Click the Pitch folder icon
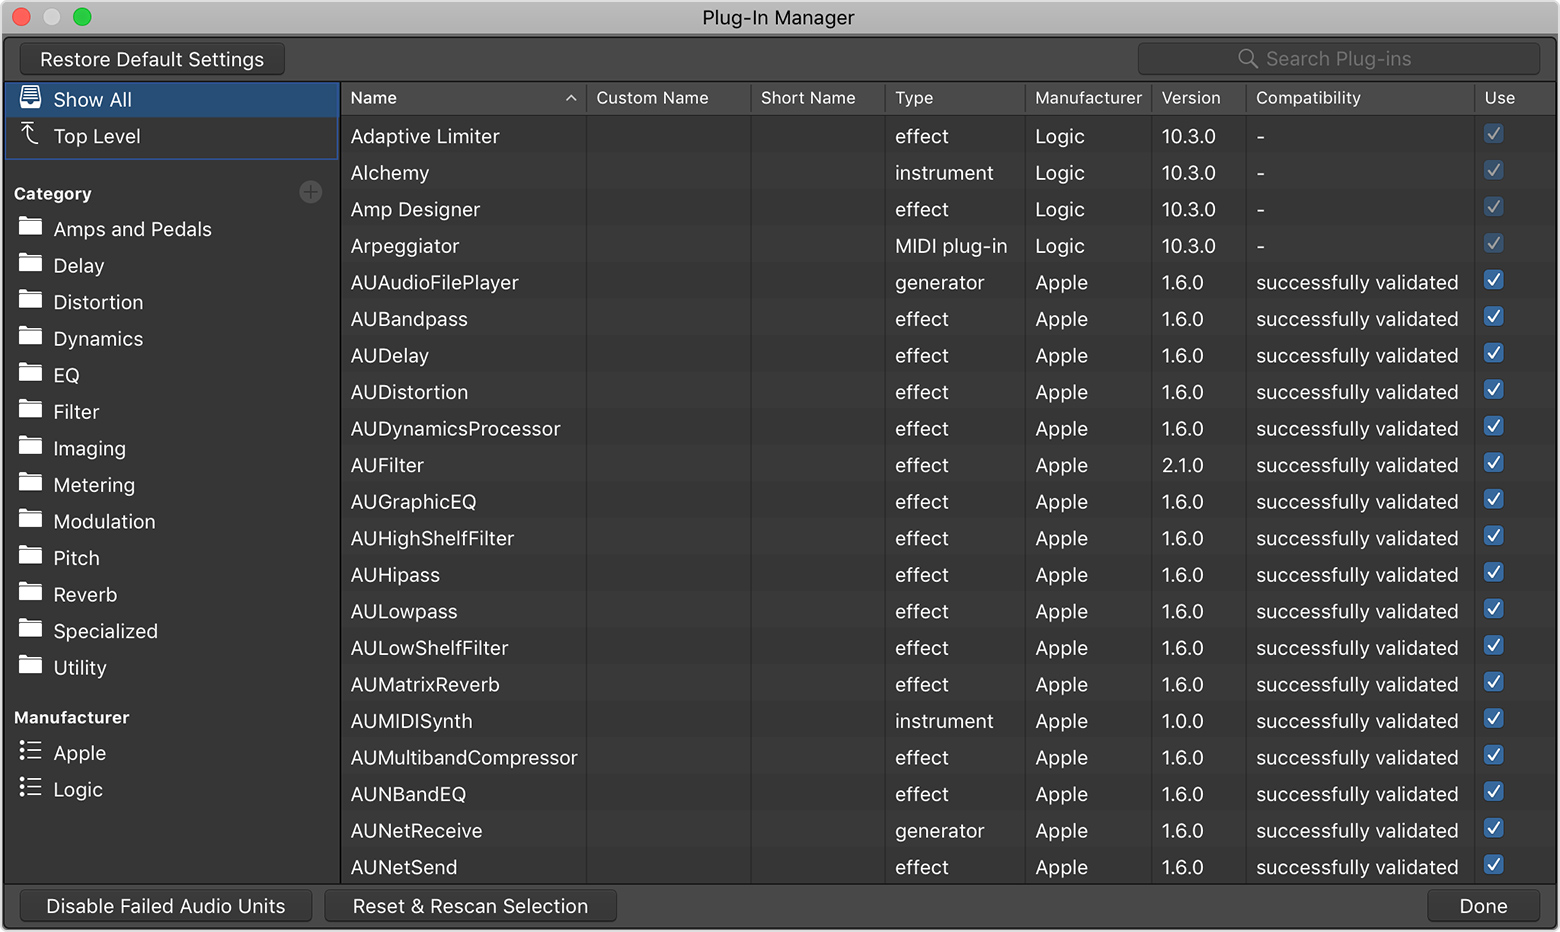Viewport: 1560px width, 932px height. [x=31, y=556]
